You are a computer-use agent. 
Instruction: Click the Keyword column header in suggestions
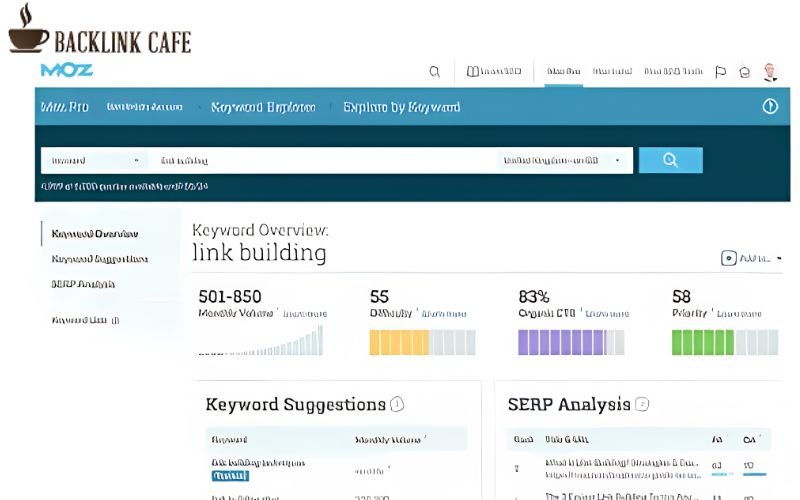click(x=229, y=439)
